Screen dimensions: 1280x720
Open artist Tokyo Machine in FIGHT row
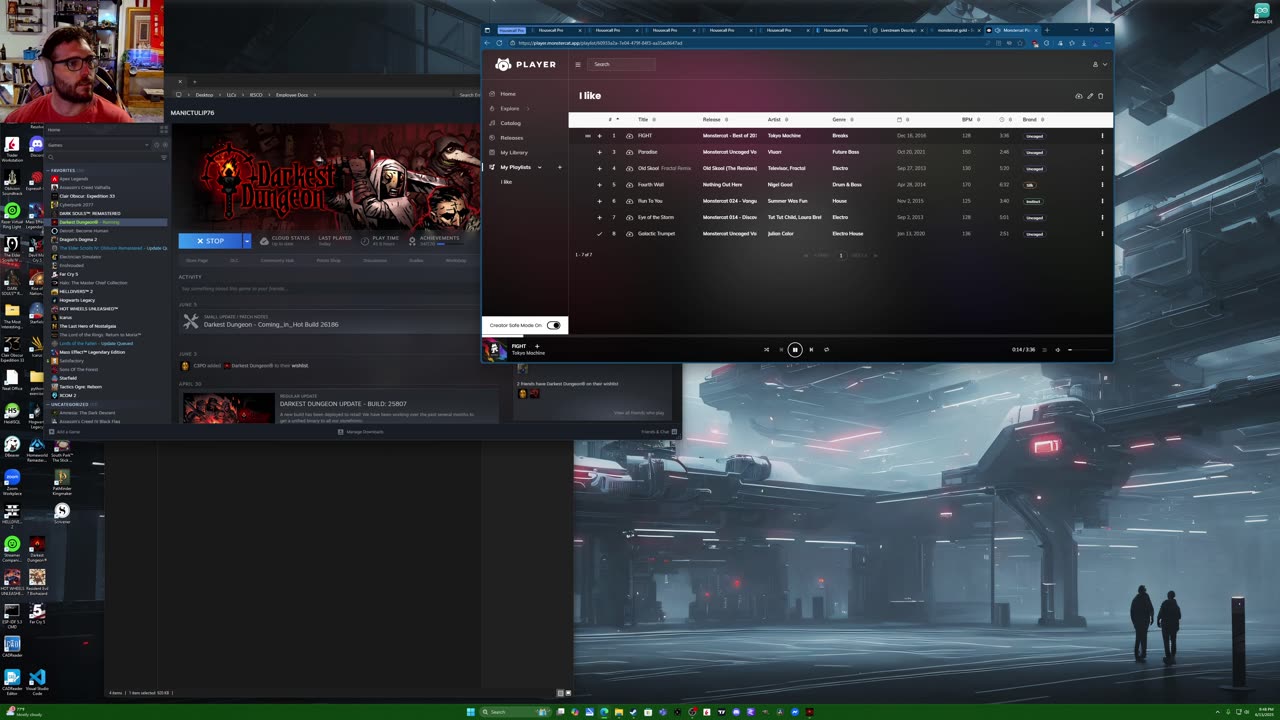[x=784, y=136]
